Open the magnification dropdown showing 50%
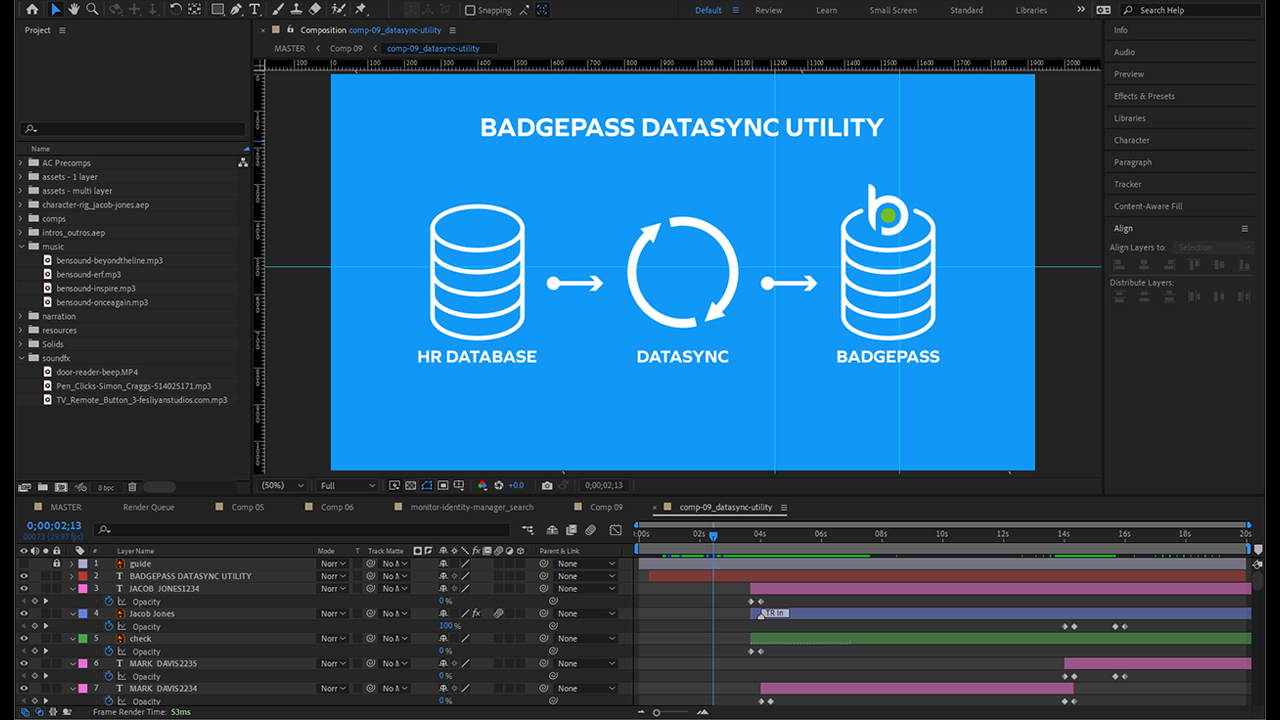Screen dimensions: 1280x720 (x=283, y=485)
